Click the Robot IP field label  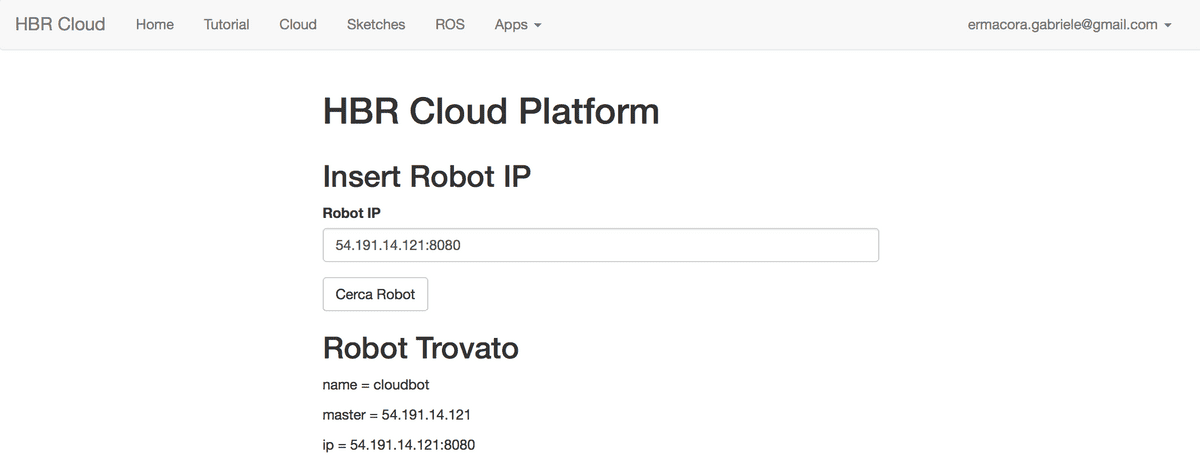[352, 212]
